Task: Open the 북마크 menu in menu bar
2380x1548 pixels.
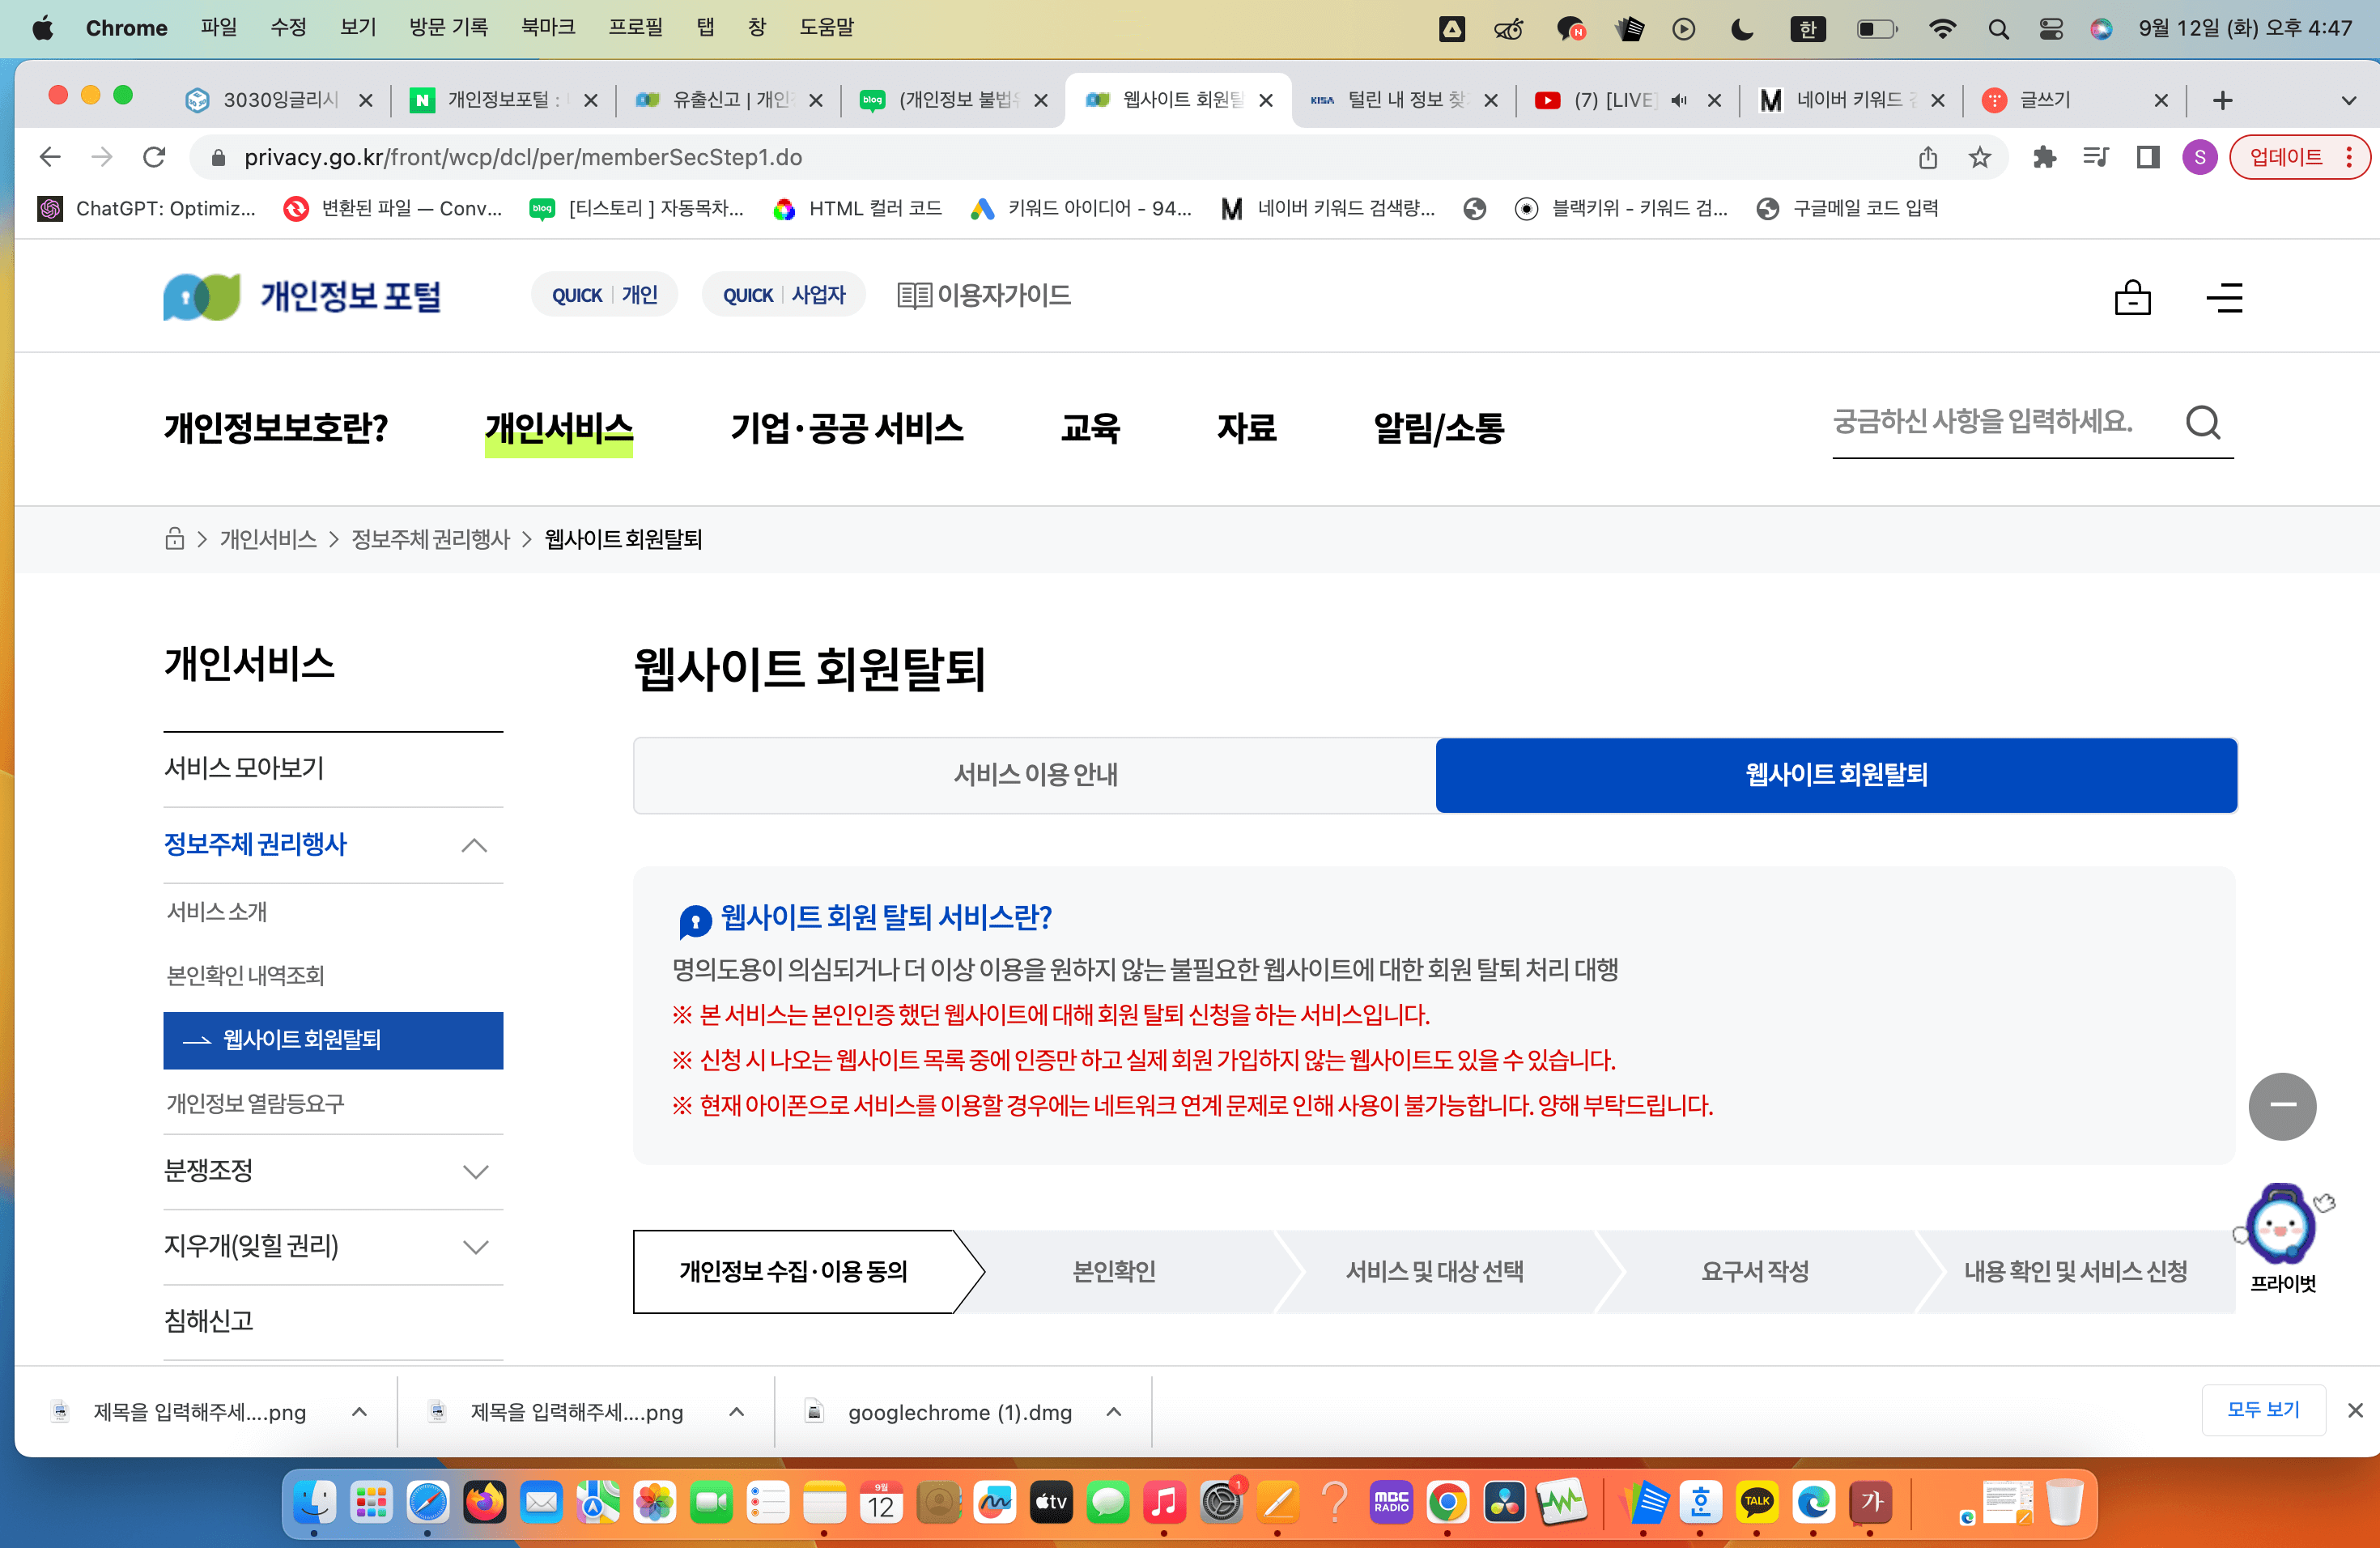Action: [x=547, y=27]
